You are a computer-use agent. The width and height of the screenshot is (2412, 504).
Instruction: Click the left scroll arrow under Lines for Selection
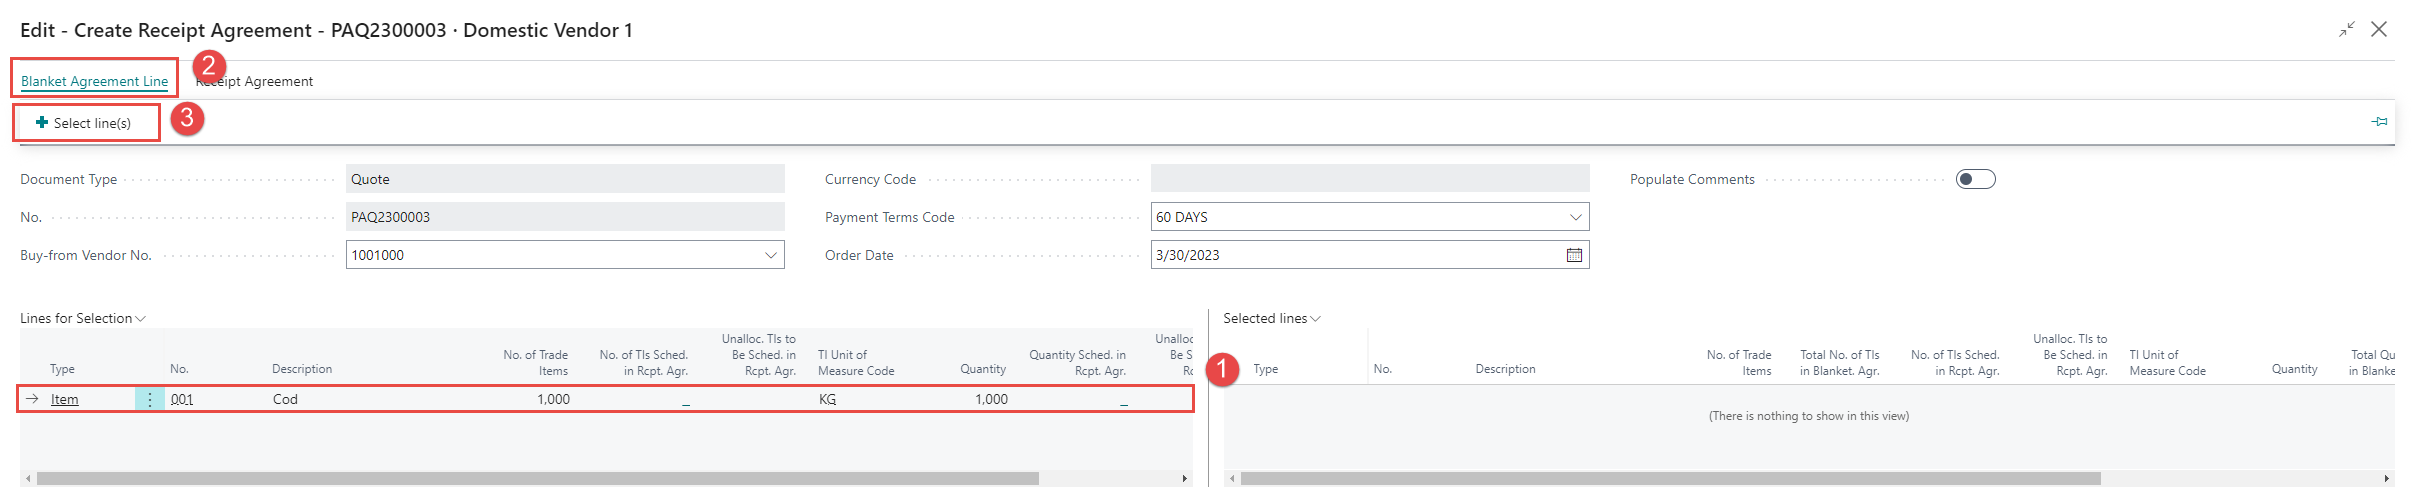point(28,479)
